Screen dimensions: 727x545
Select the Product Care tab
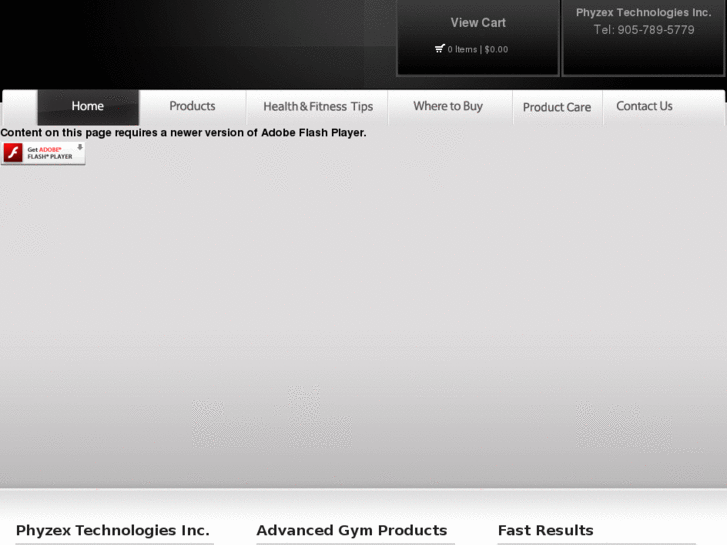point(557,107)
